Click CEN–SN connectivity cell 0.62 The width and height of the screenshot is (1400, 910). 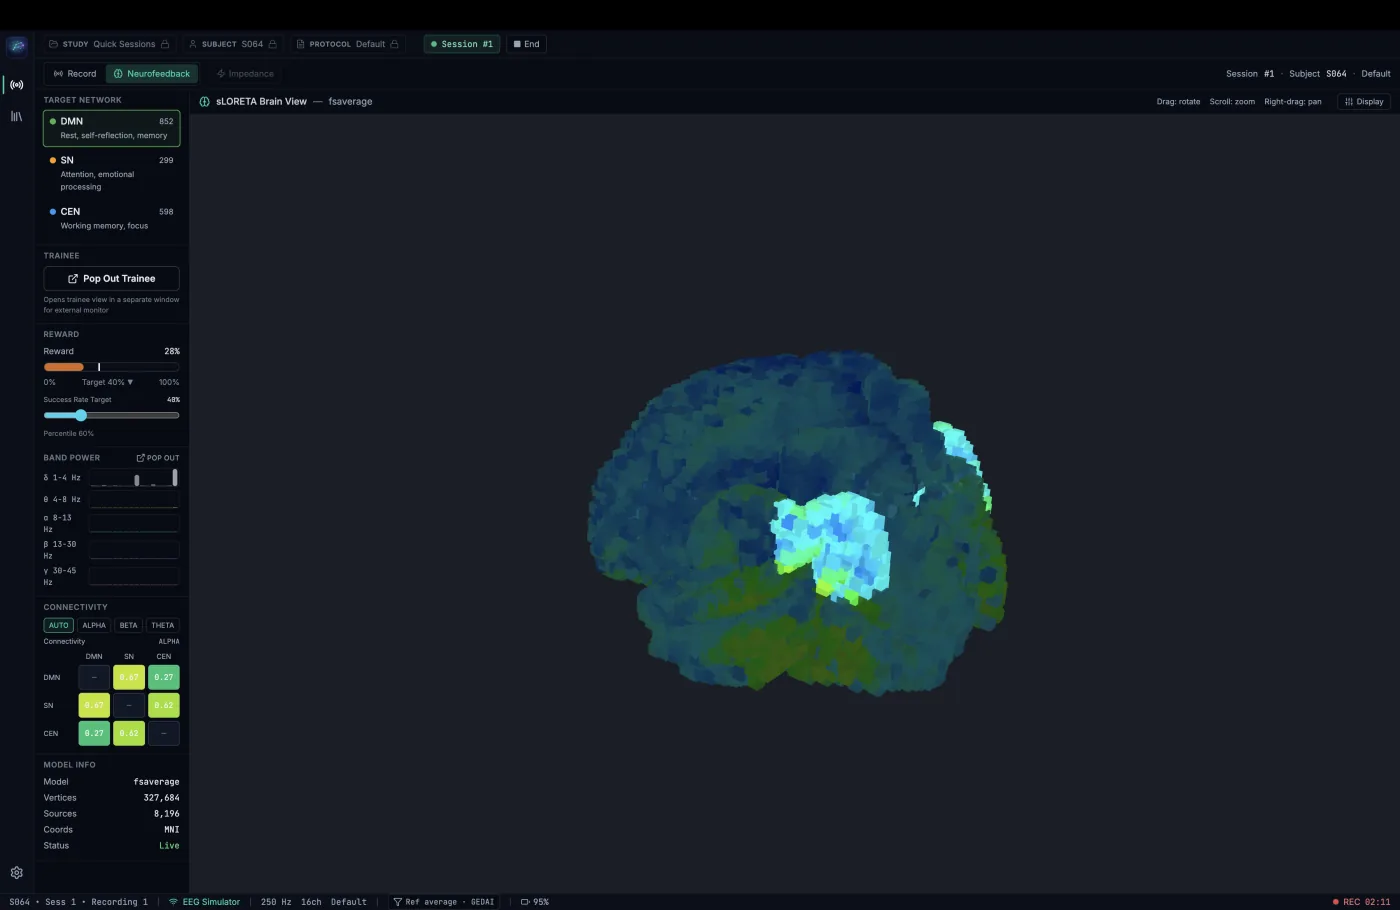(129, 733)
